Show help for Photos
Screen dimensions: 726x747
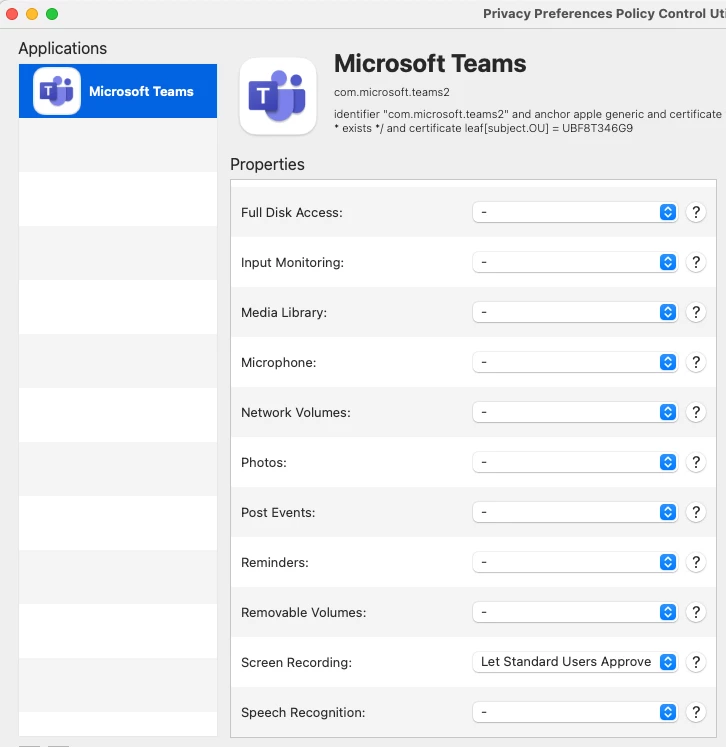696,462
